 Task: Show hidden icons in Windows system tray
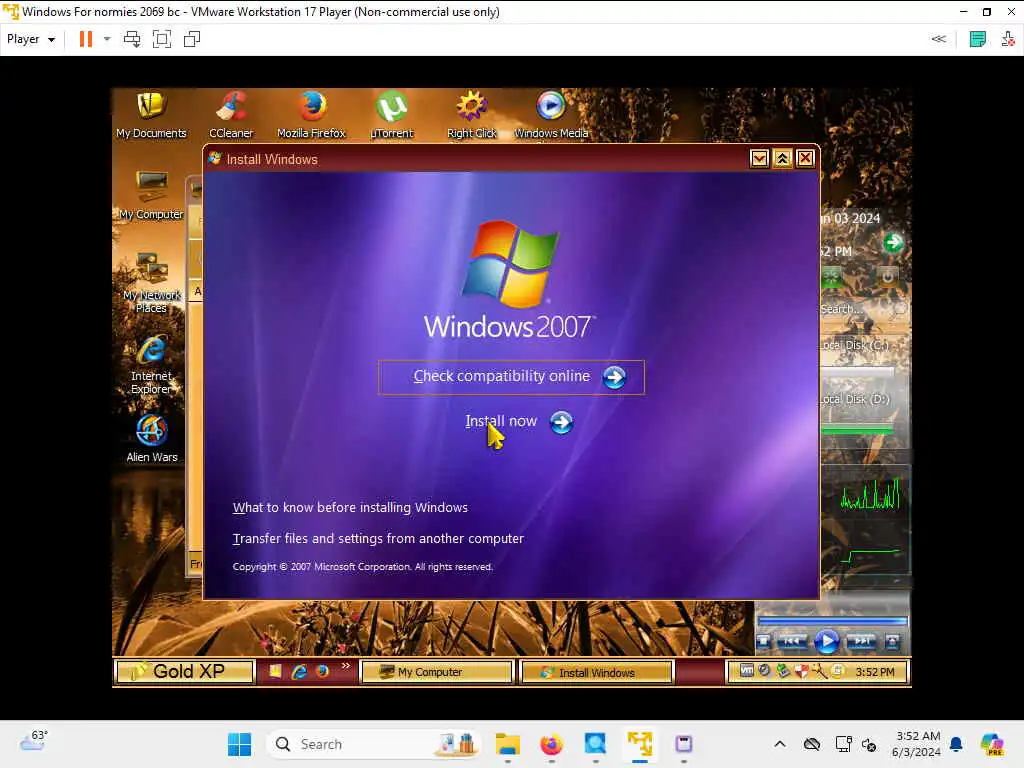779,744
